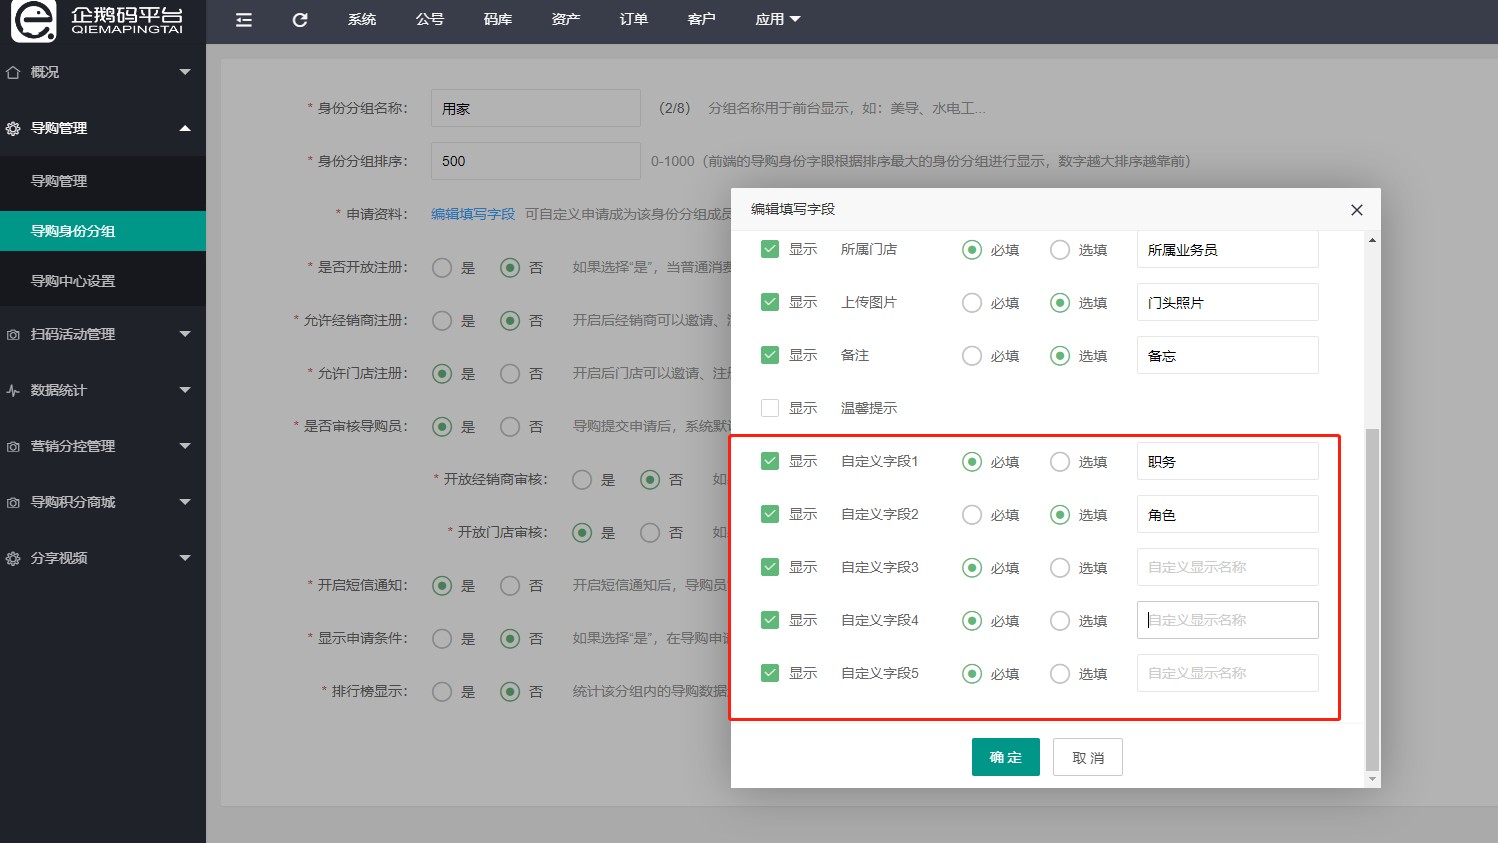Click the home icon beside 概况

(13, 72)
